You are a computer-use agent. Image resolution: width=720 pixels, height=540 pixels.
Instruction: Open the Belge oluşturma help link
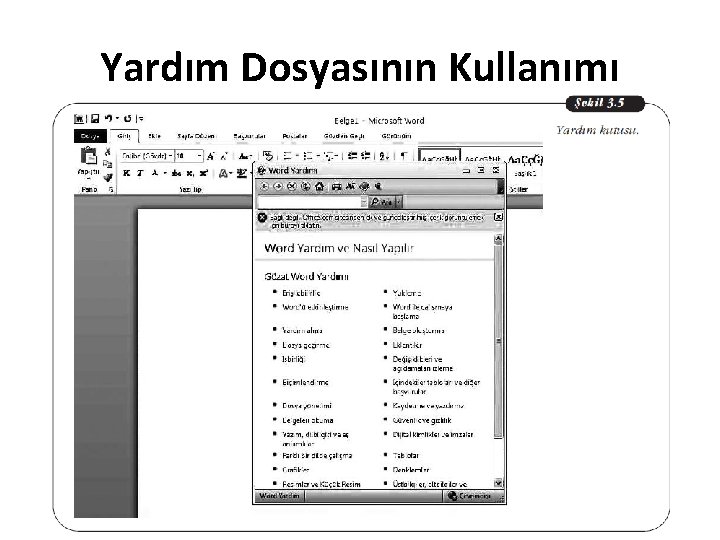pyautogui.click(x=418, y=330)
